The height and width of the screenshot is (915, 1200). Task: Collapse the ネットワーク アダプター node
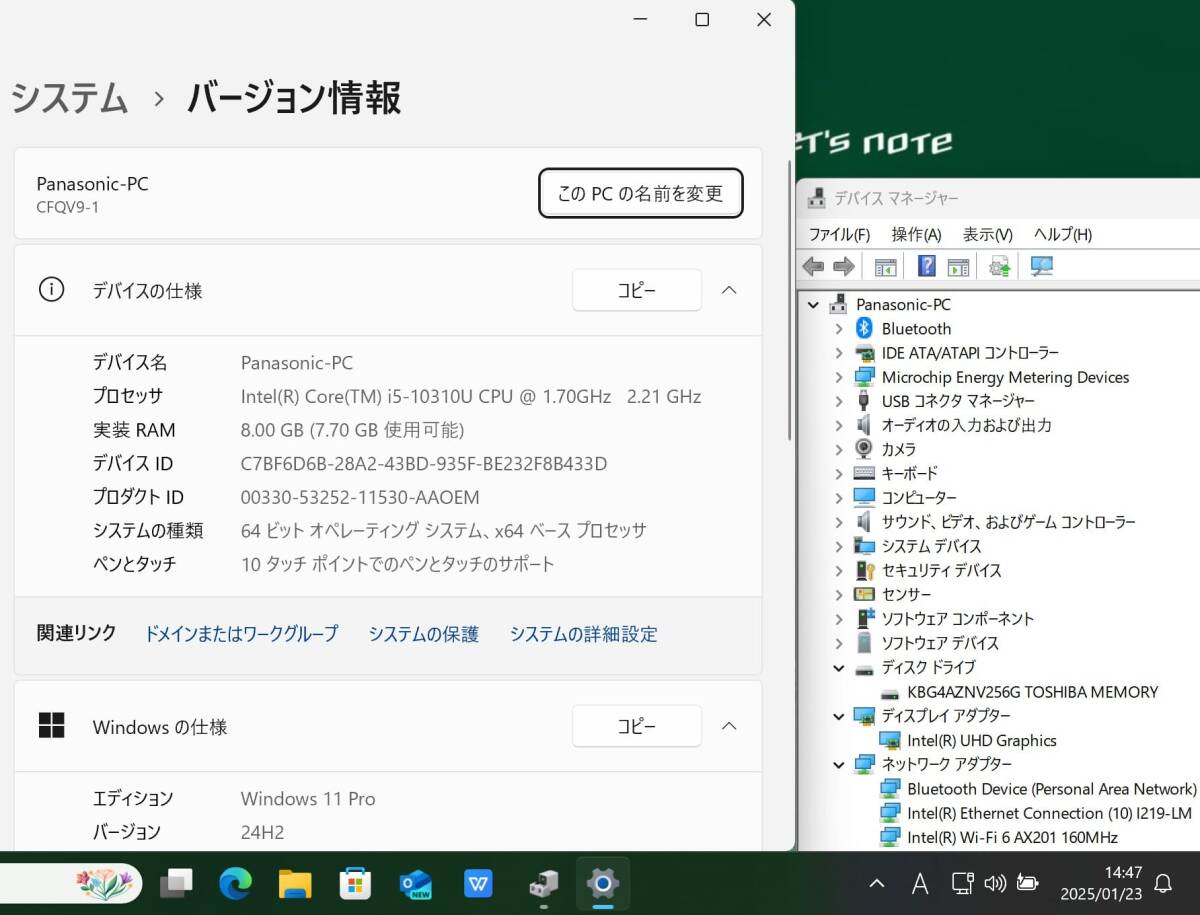839,764
